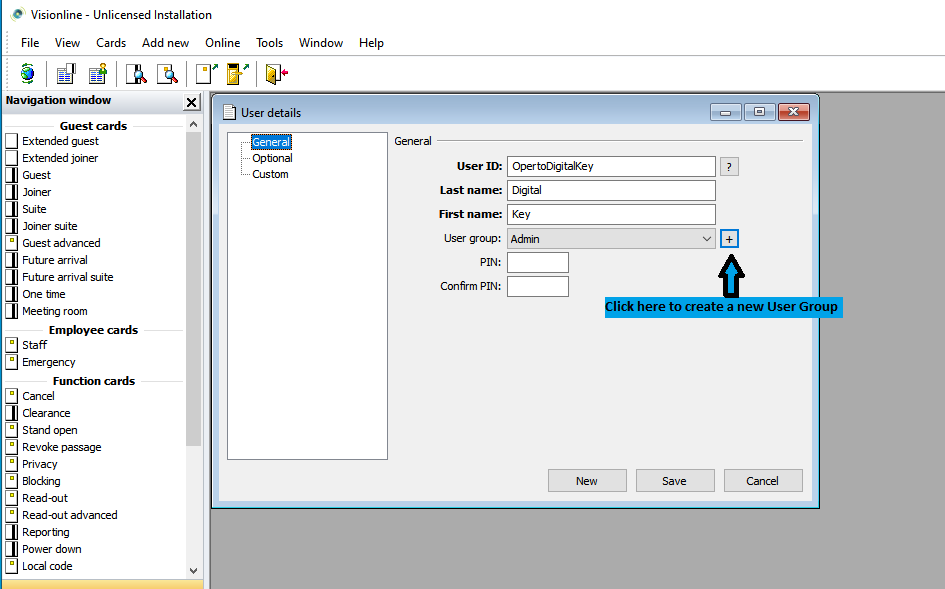Open the user list toolbar icon

click(x=97, y=73)
